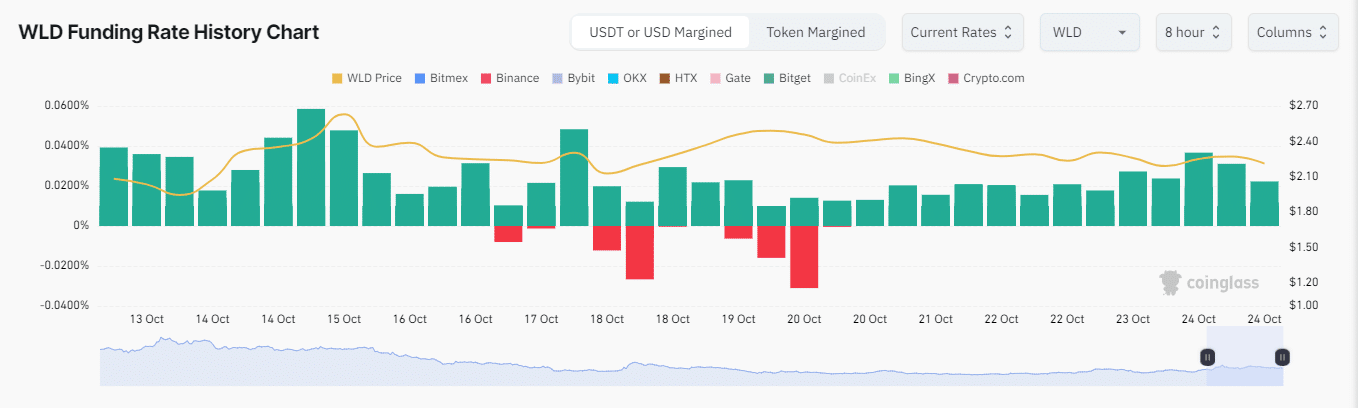Toggle WLD Price legend series
The height and width of the screenshot is (408, 1358).
coord(366,78)
